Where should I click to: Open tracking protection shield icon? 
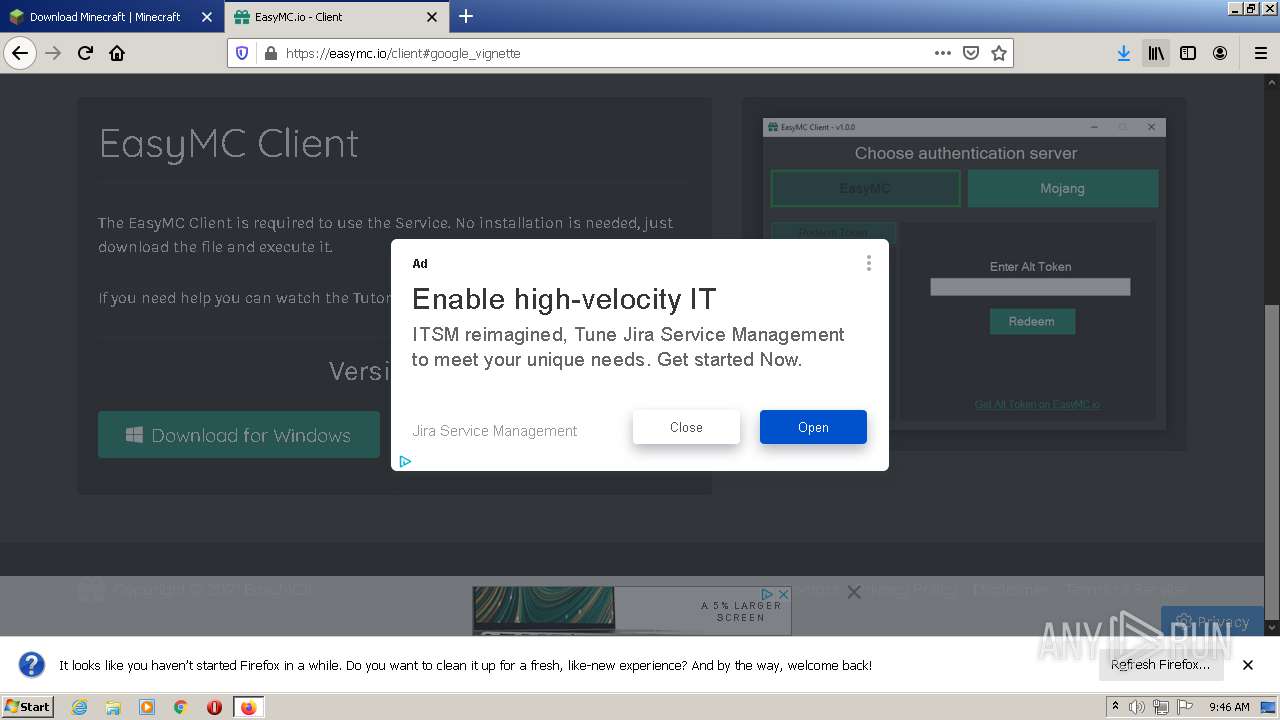(242, 53)
